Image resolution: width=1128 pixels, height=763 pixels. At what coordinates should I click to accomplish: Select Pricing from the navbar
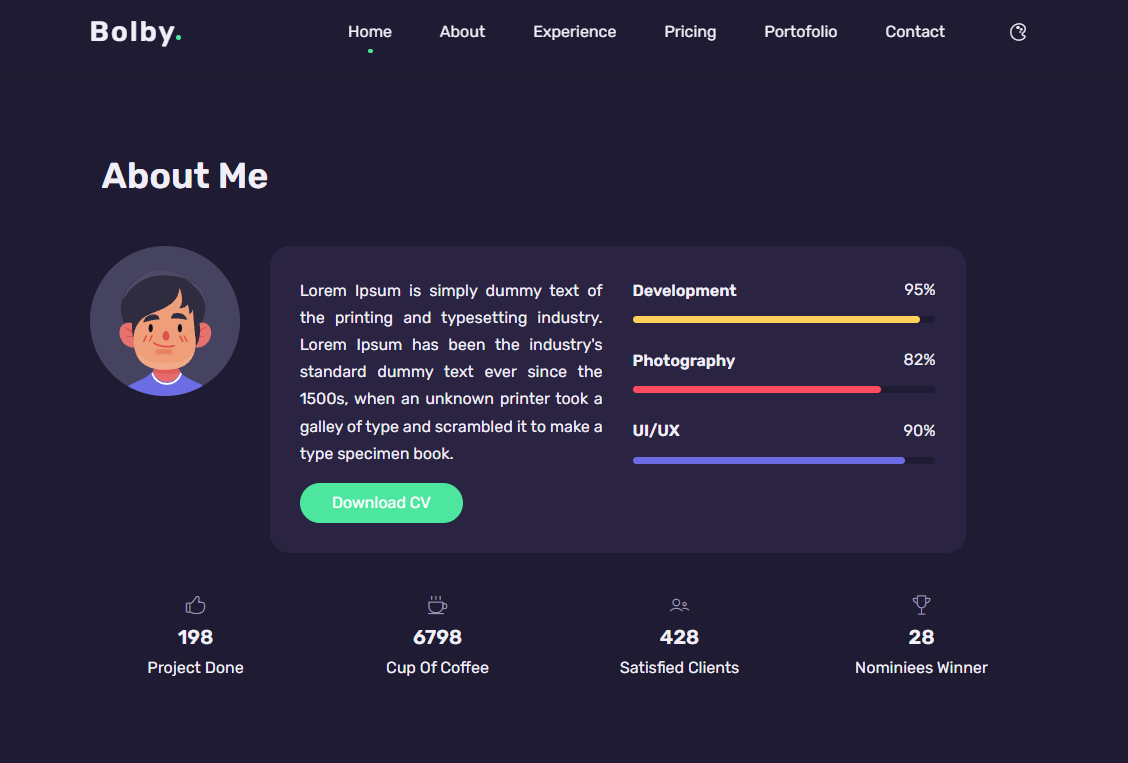click(x=690, y=31)
